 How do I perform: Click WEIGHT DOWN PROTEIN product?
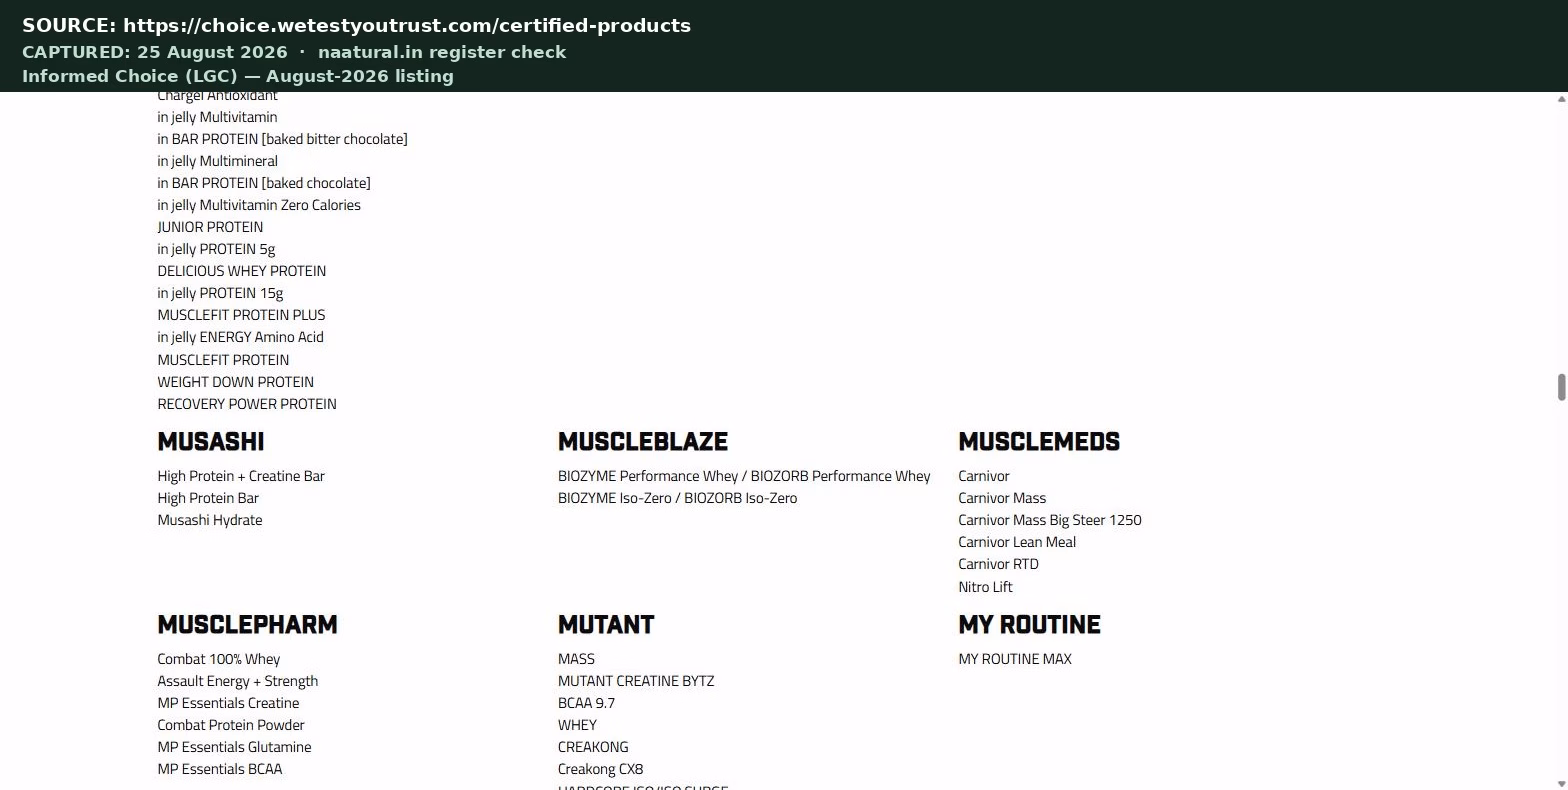coord(235,382)
